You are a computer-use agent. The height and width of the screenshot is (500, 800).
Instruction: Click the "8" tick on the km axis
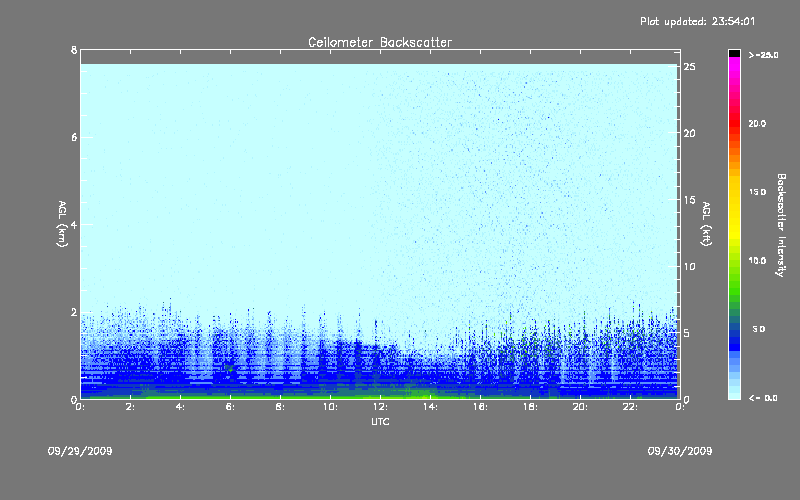74,50
